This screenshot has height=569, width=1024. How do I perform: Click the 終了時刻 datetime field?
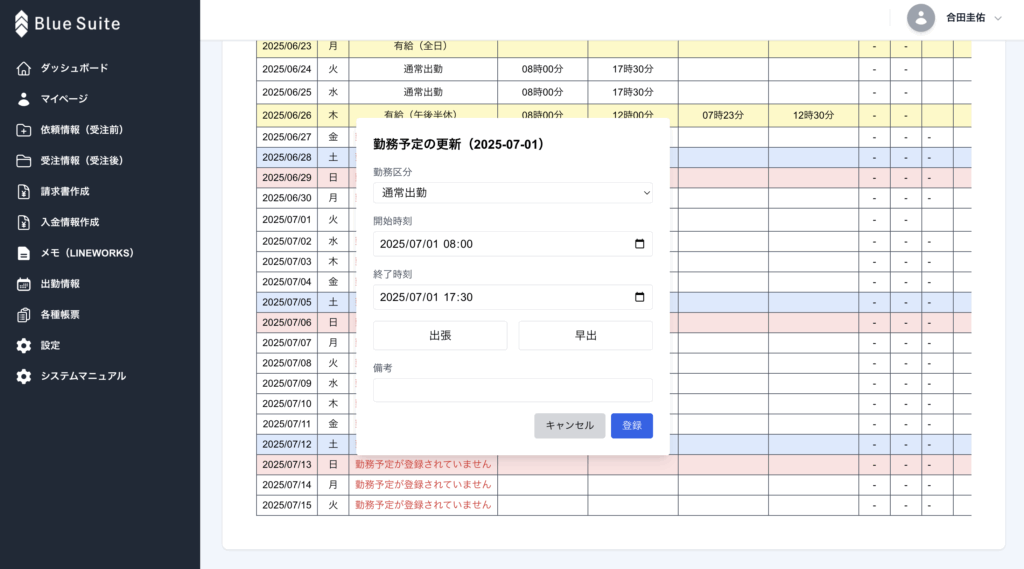click(x=513, y=297)
